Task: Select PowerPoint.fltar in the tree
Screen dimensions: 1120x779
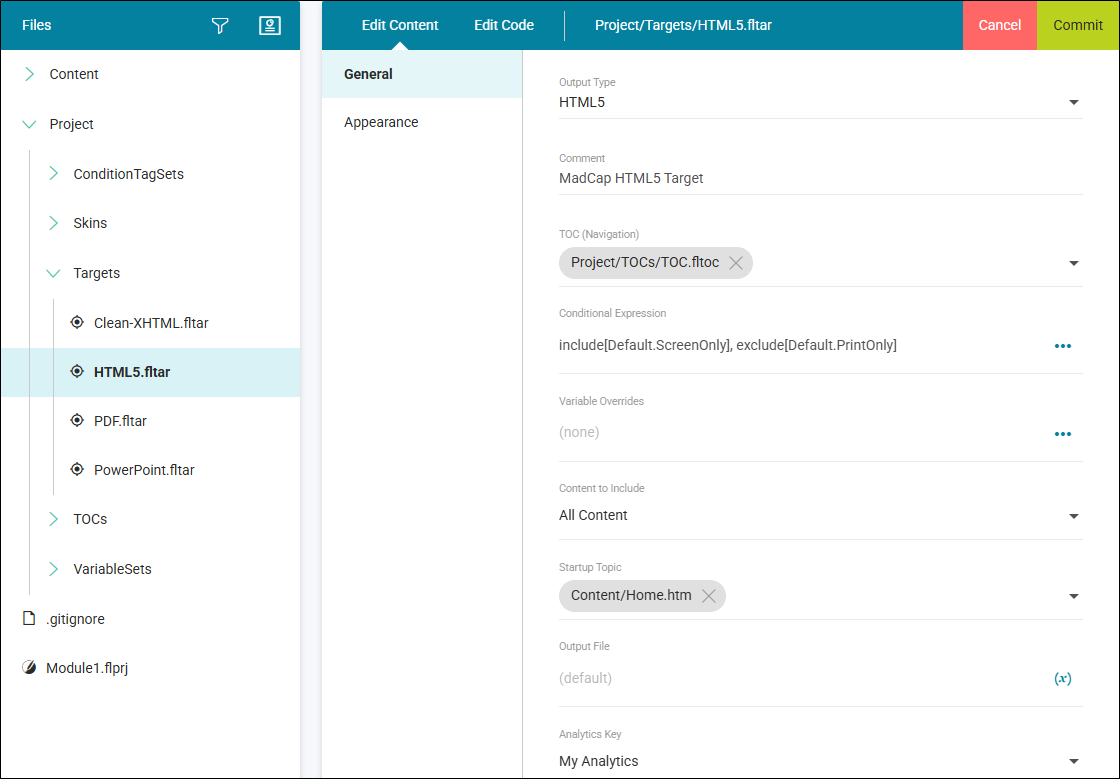Action: [x=144, y=470]
